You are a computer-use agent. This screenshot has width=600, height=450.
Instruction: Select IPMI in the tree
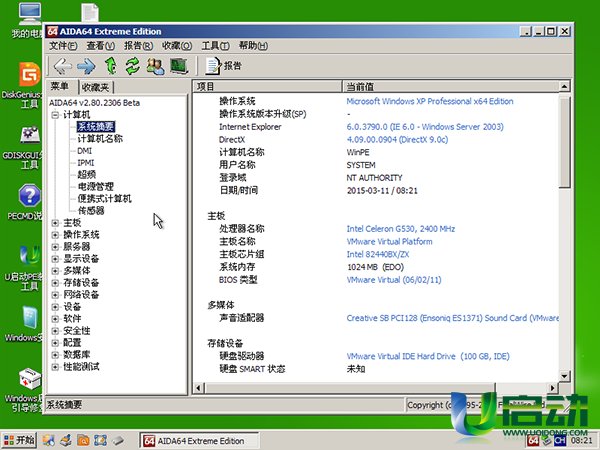pos(86,163)
